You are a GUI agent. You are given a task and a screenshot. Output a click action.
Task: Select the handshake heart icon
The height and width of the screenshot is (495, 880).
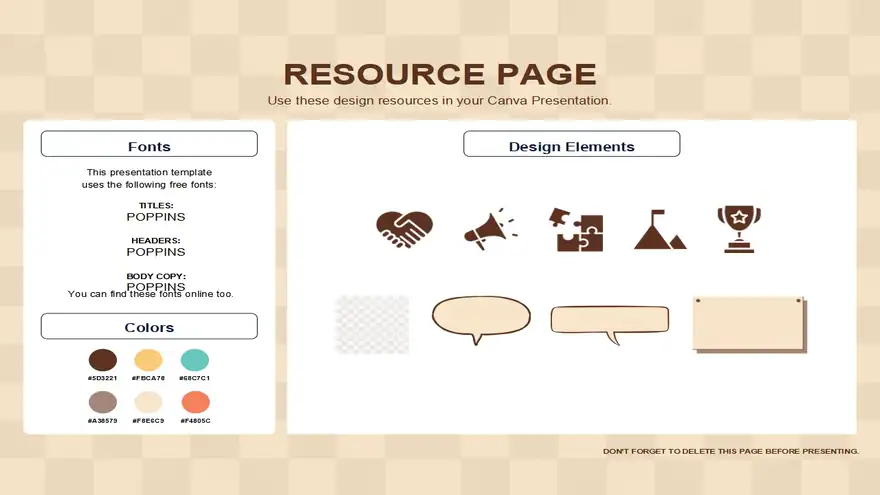coord(405,230)
